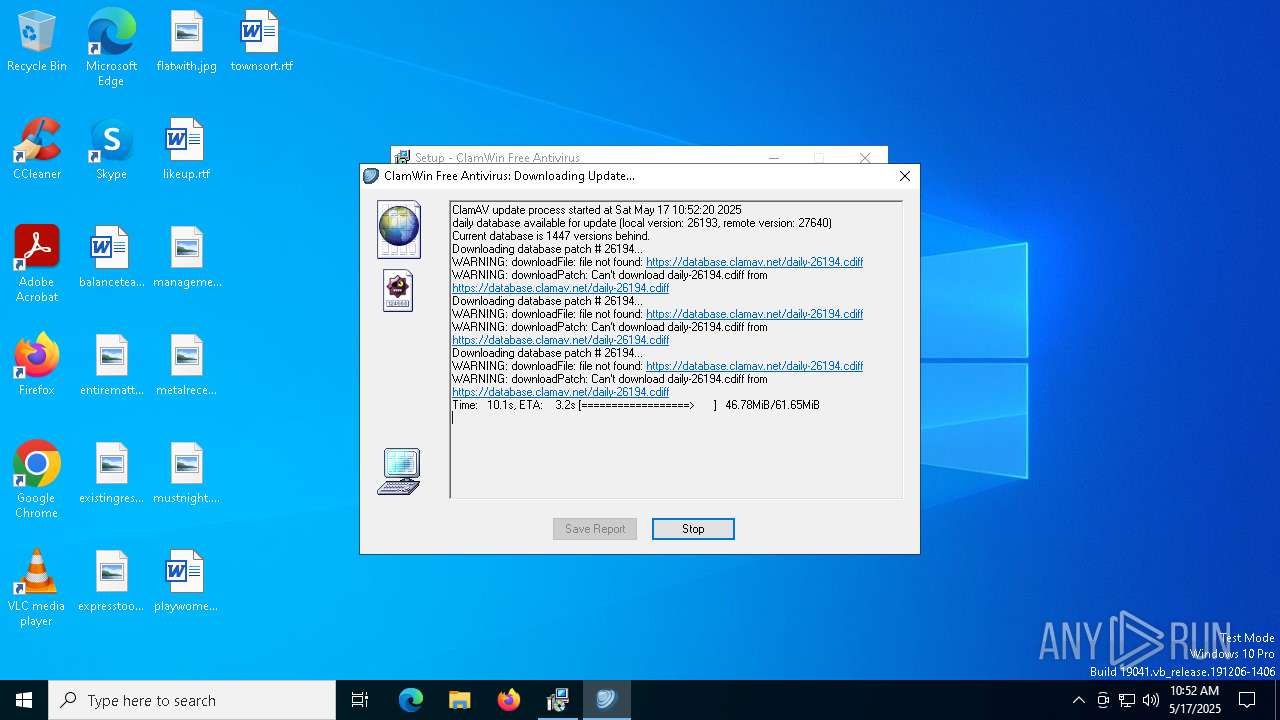Stop the ClamWin update download
Viewport: 1280px width, 720px height.
click(693, 529)
